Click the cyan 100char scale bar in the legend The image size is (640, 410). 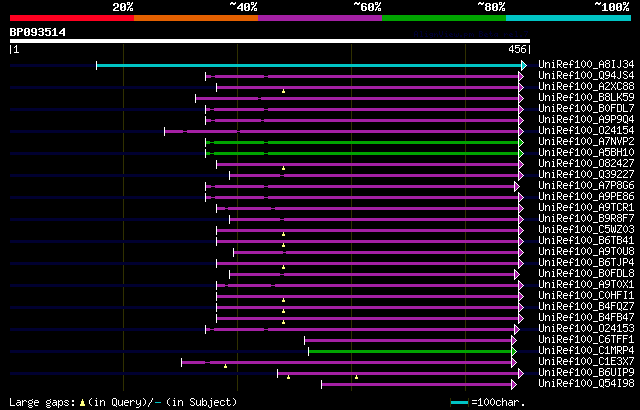[459, 403]
